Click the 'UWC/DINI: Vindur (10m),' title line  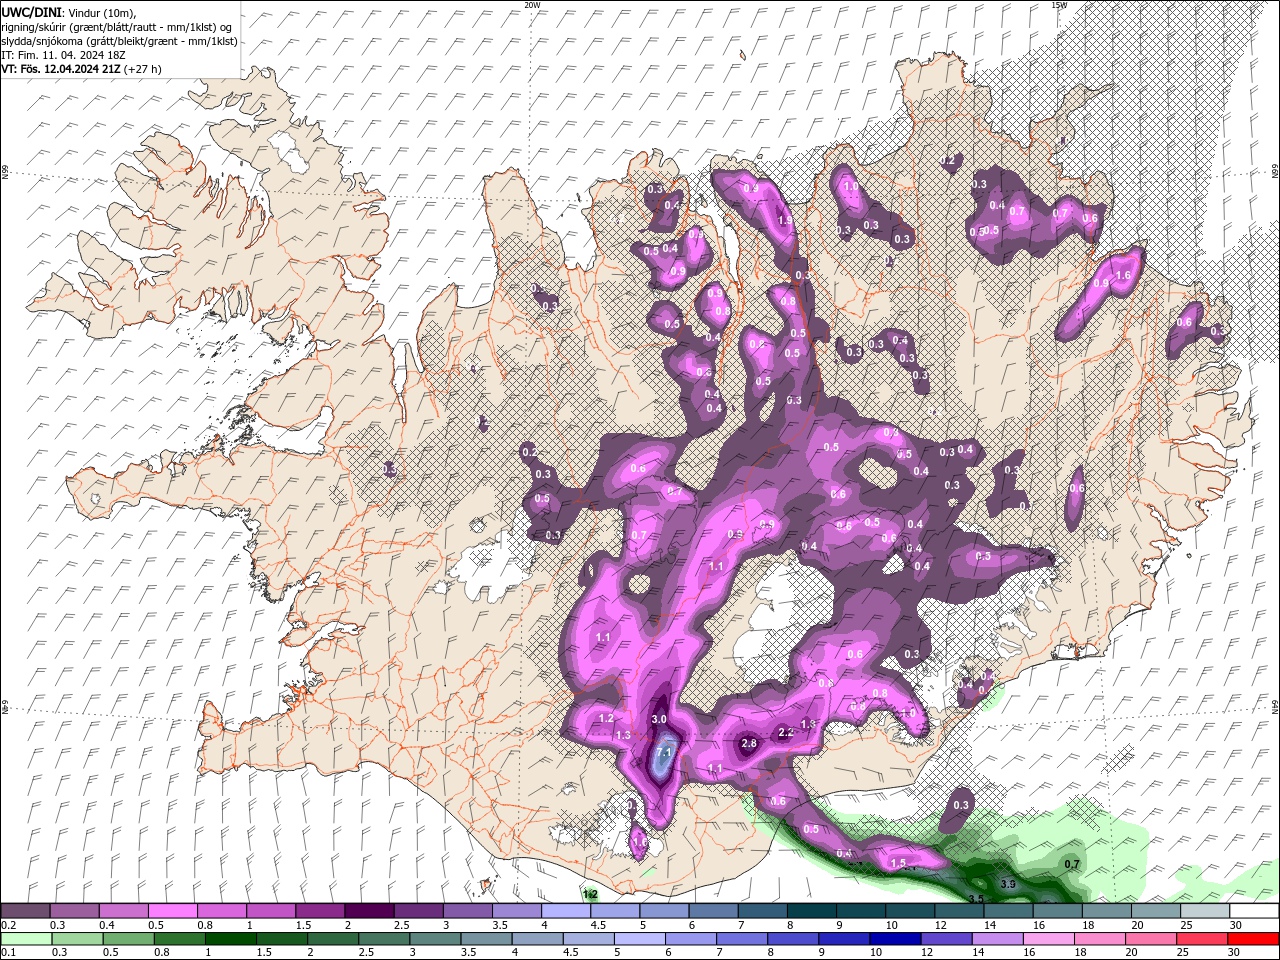(68, 13)
